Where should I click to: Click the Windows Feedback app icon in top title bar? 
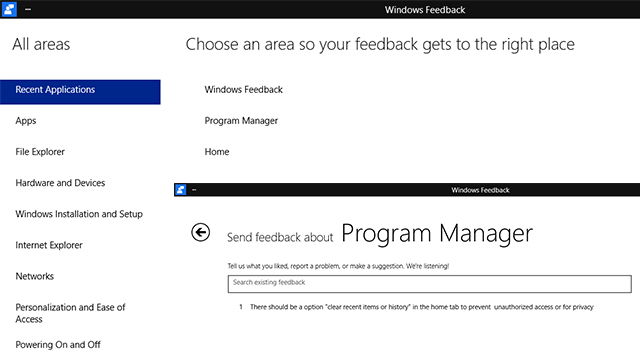(9, 9)
